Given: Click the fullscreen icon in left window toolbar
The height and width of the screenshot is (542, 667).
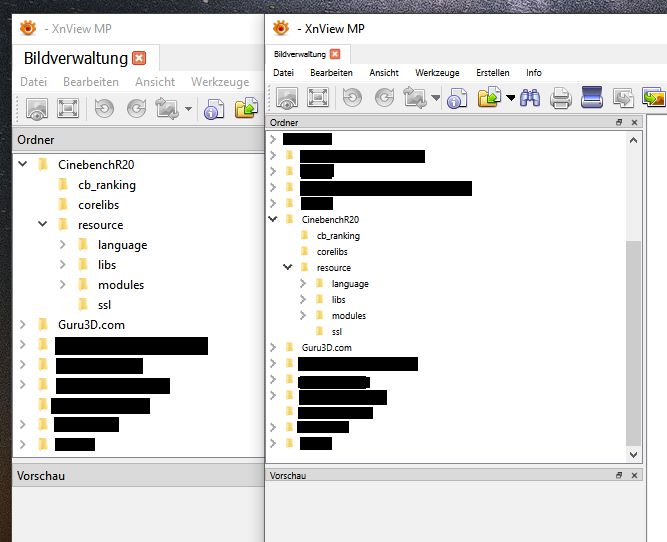Looking at the screenshot, I should (x=68, y=108).
